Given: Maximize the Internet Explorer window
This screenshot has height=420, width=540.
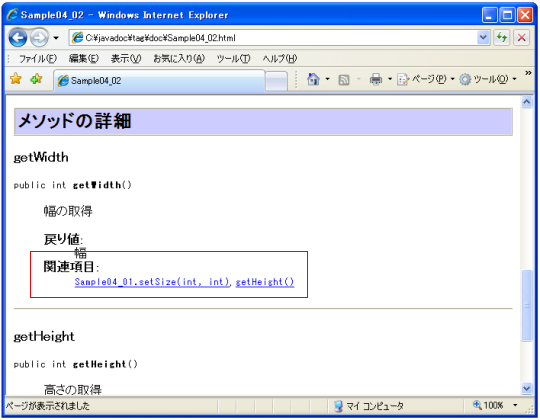Looking at the screenshot, I should point(507,15).
